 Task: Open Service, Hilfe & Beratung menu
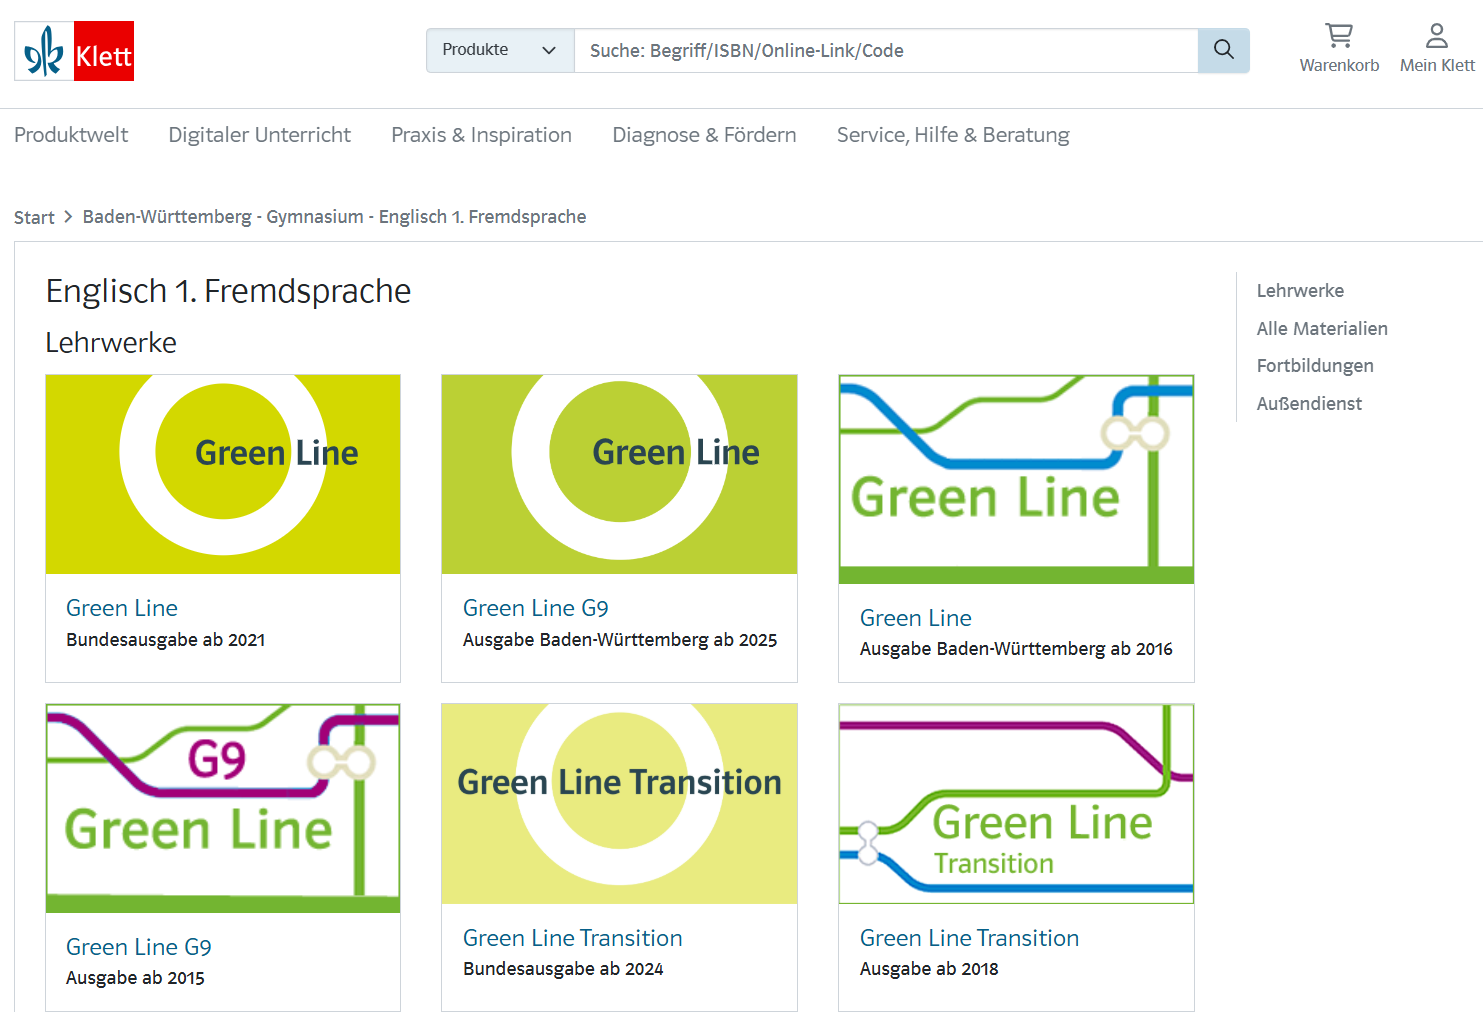click(x=952, y=135)
